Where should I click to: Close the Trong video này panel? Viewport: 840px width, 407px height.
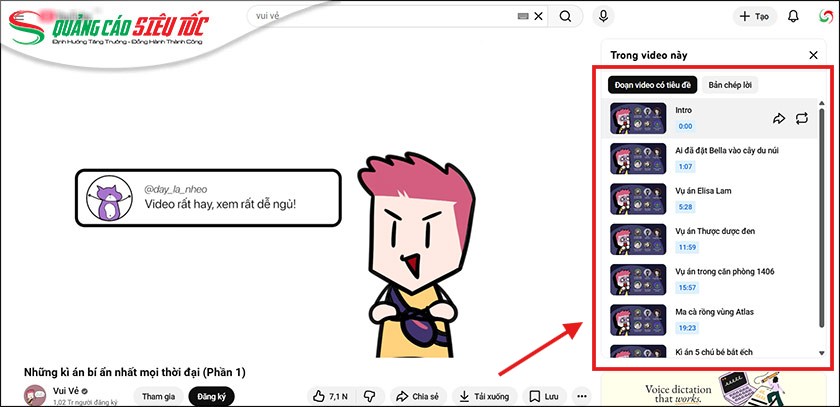[x=813, y=55]
